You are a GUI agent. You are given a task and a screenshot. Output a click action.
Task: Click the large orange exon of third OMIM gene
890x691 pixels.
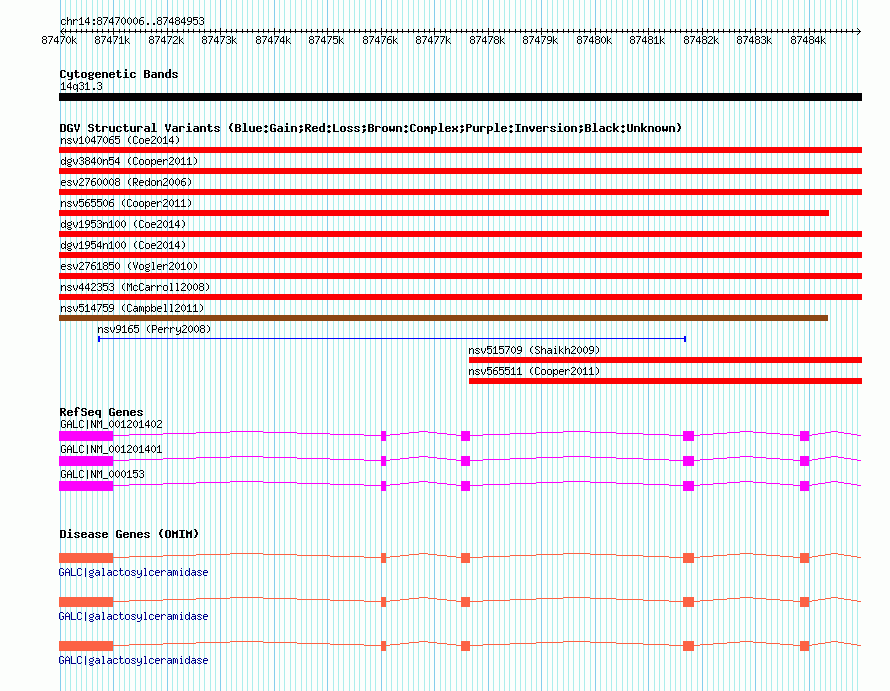coord(86,646)
